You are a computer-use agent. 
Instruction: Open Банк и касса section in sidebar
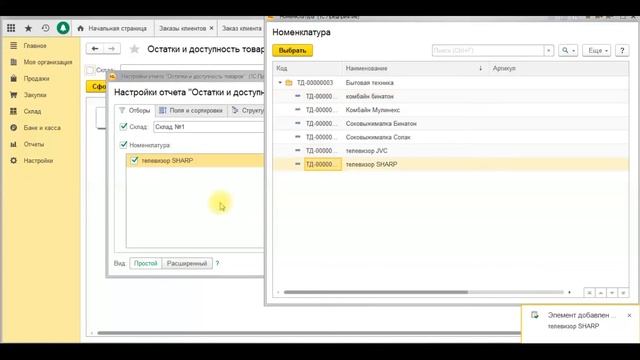point(41,128)
